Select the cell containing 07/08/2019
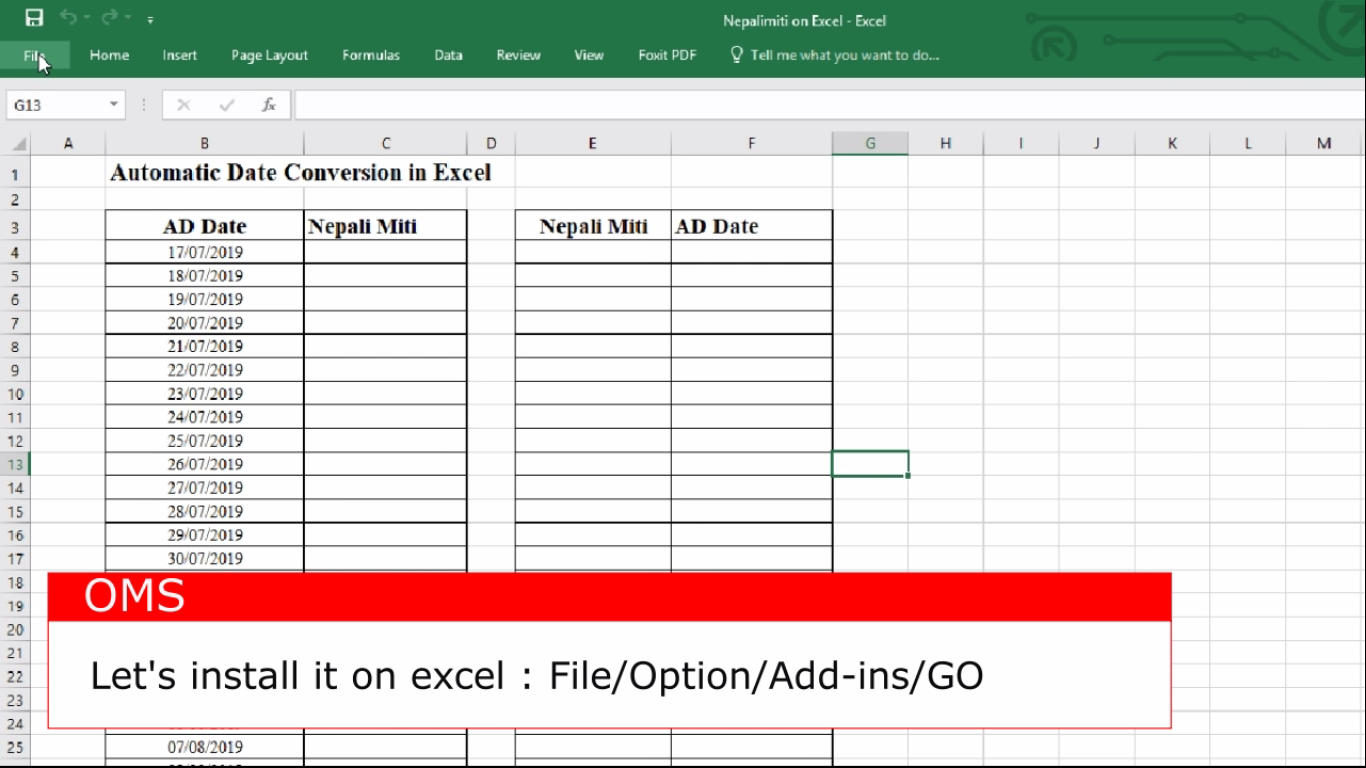Viewport: 1366px width, 768px height. click(204, 747)
